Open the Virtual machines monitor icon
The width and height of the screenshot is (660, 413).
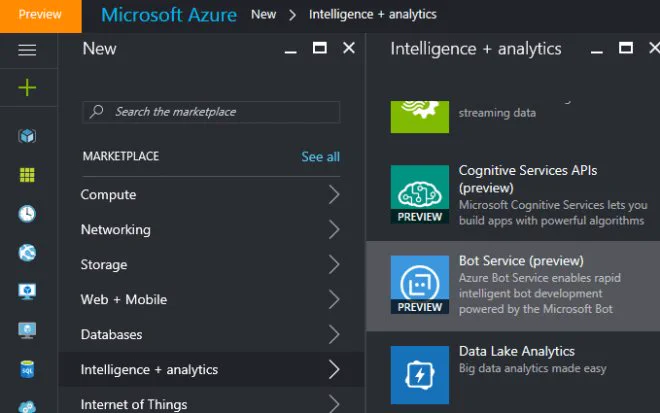click(x=27, y=330)
